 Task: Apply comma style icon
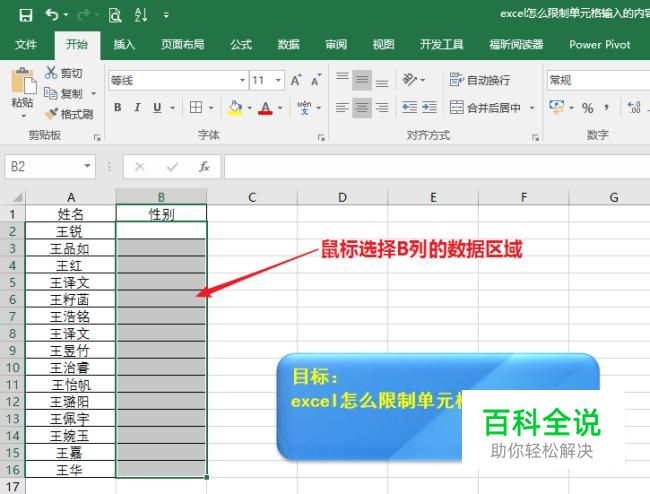click(x=606, y=108)
